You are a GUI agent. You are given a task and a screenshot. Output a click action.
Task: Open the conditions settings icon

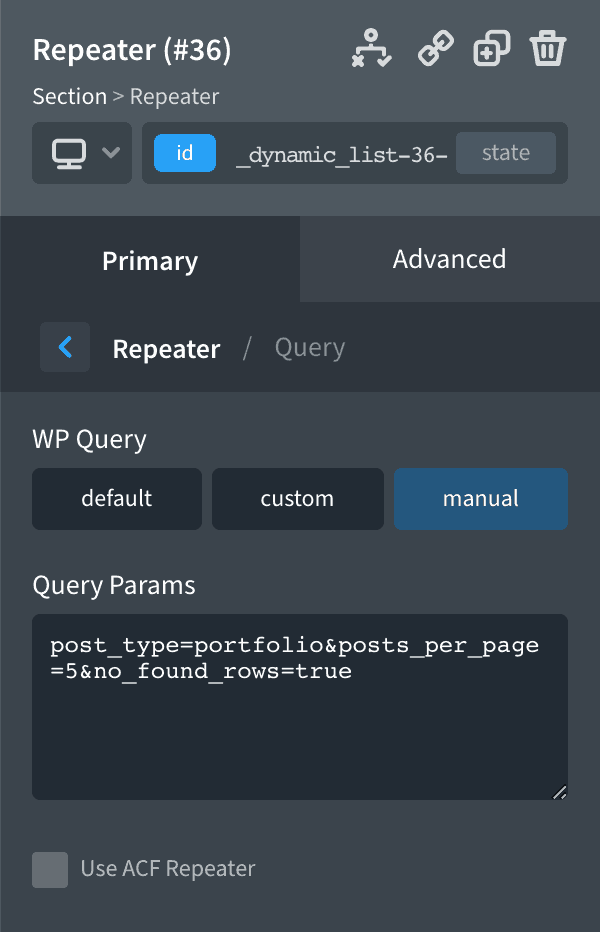pos(371,48)
